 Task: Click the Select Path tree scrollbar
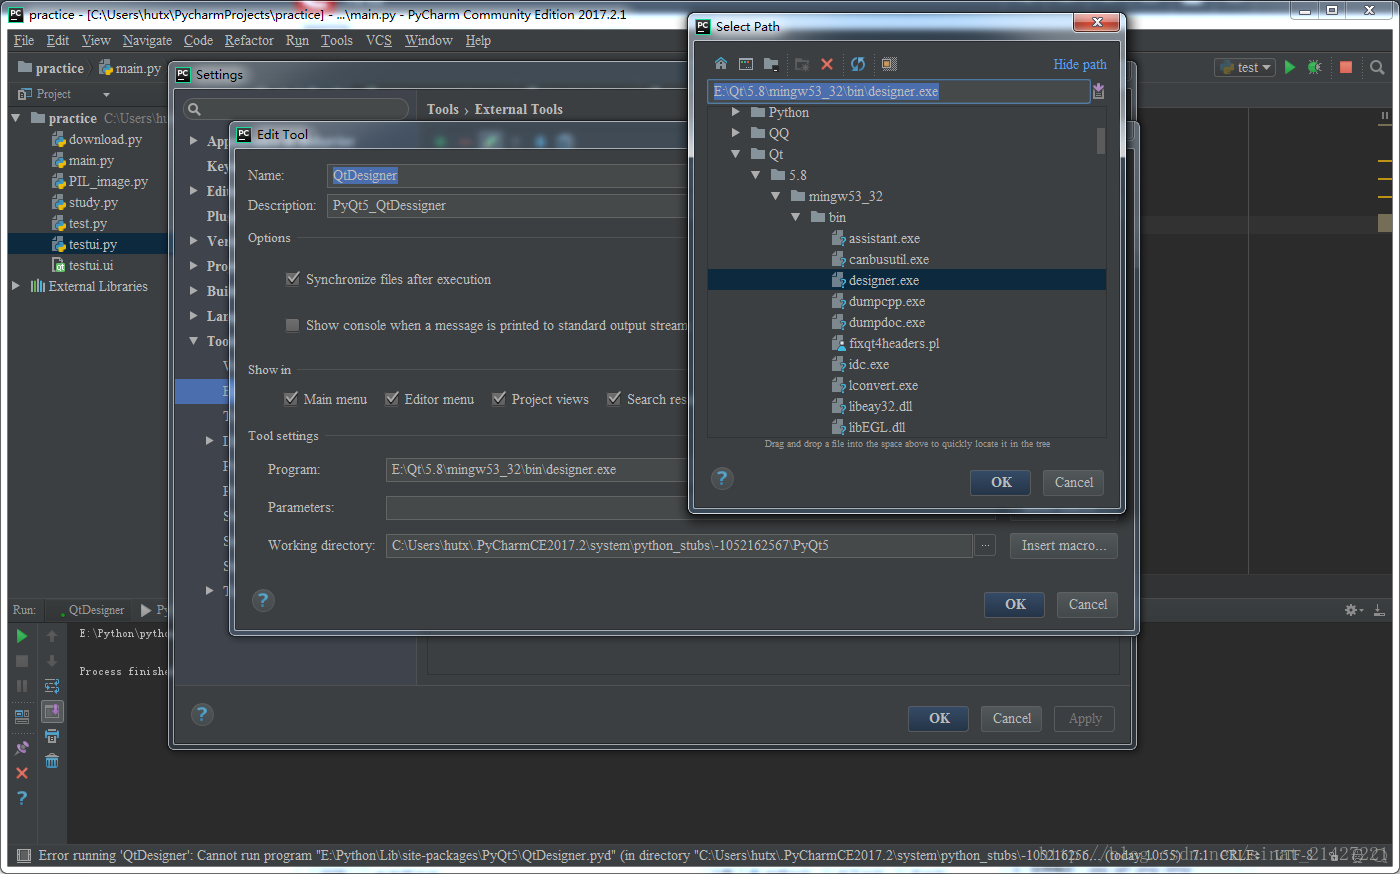[x=1101, y=141]
